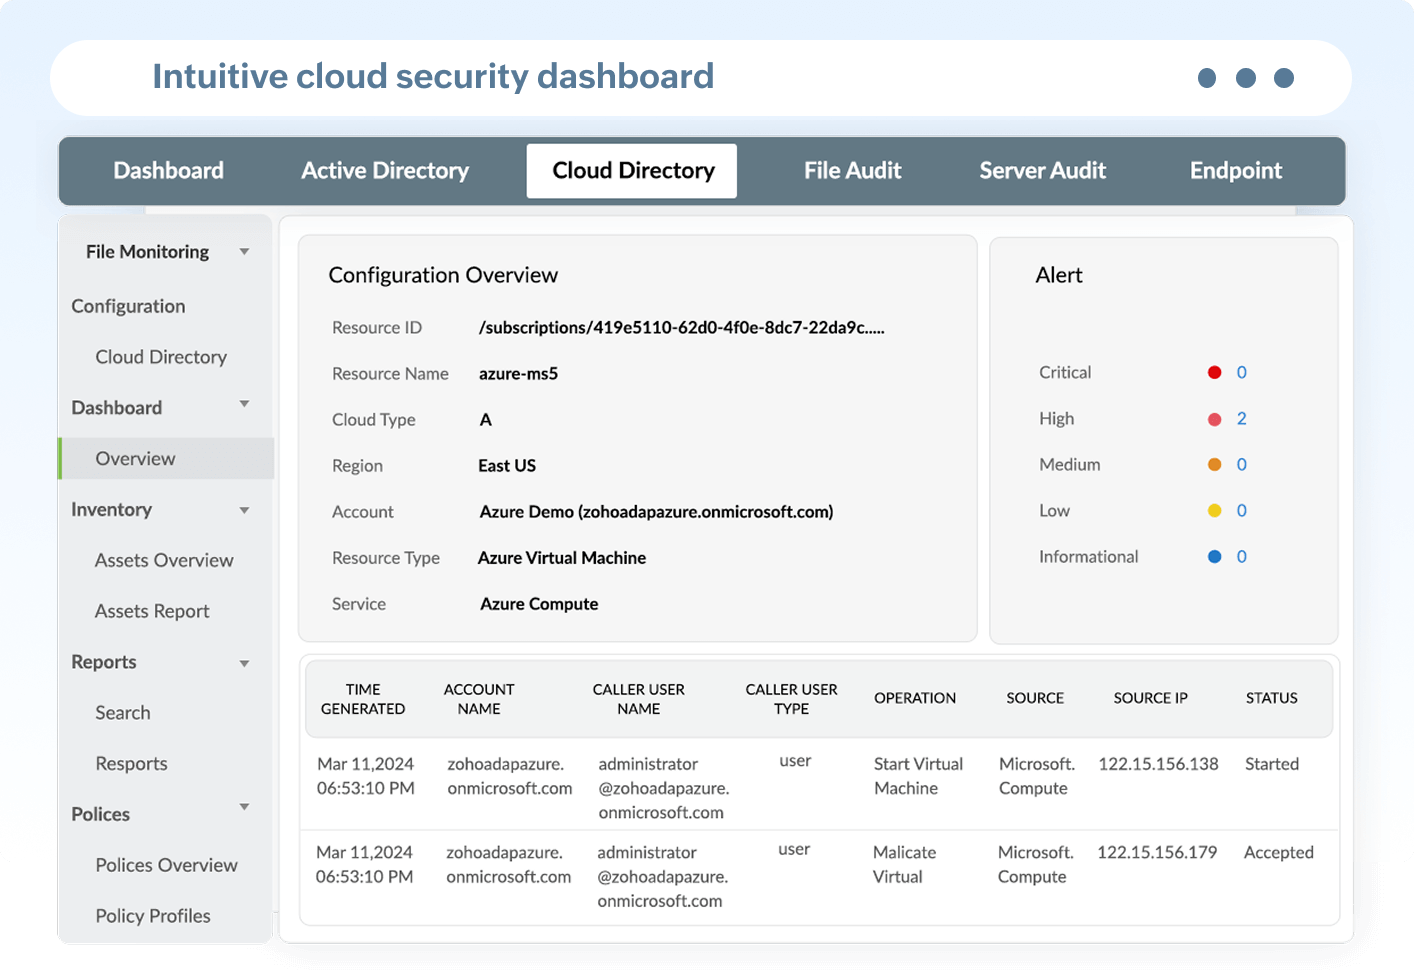
Task: Click the Azure Demo account value
Action: click(x=656, y=512)
